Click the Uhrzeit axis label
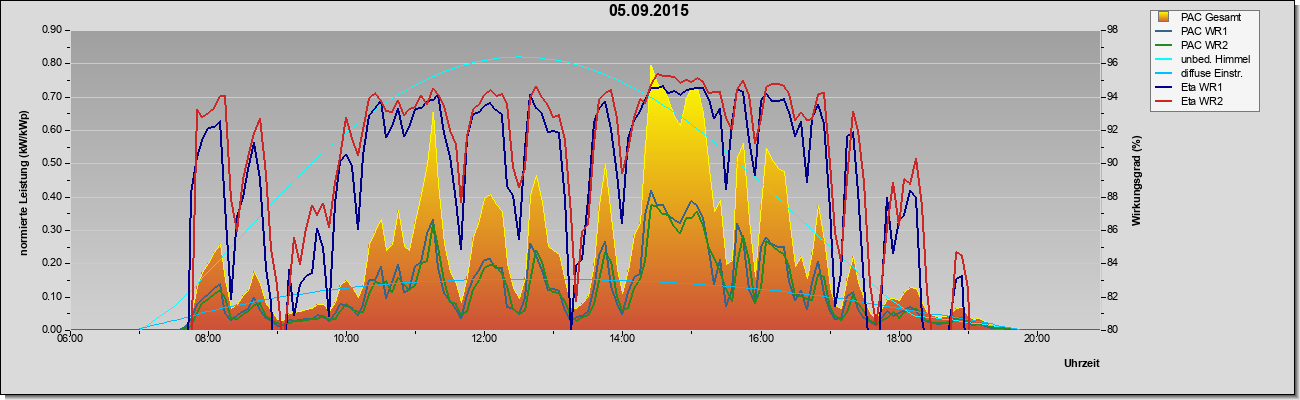The image size is (1300, 400). 1083,364
